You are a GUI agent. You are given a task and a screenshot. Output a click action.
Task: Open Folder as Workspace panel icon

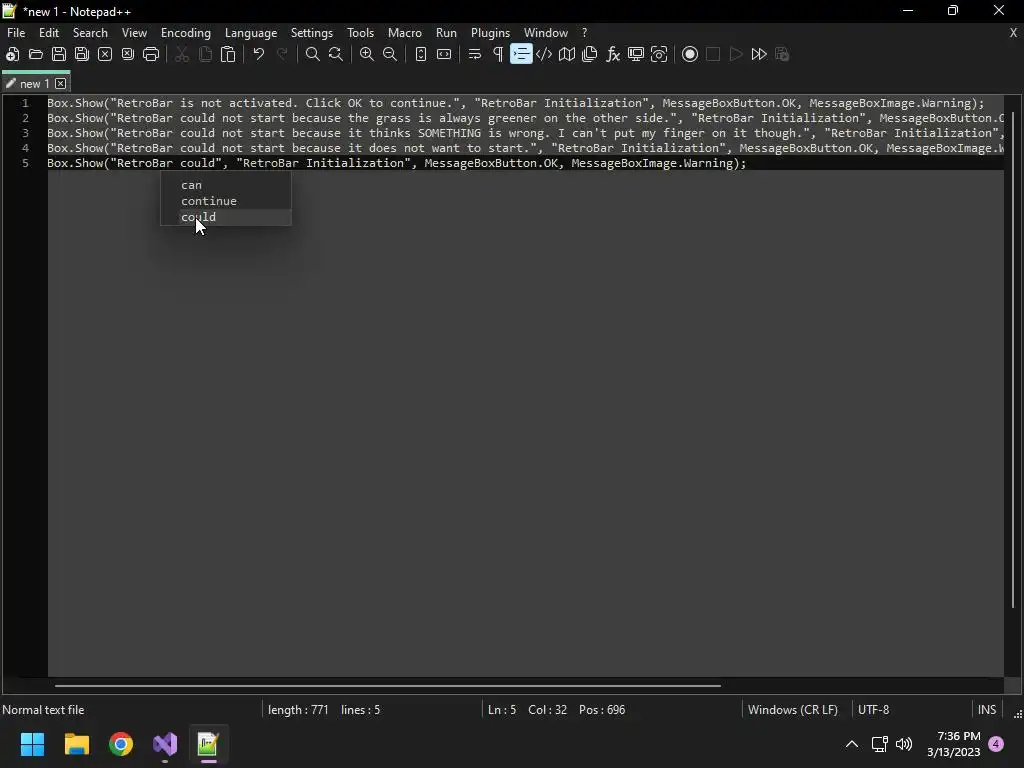pyautogui.click(x=635, y=54)
